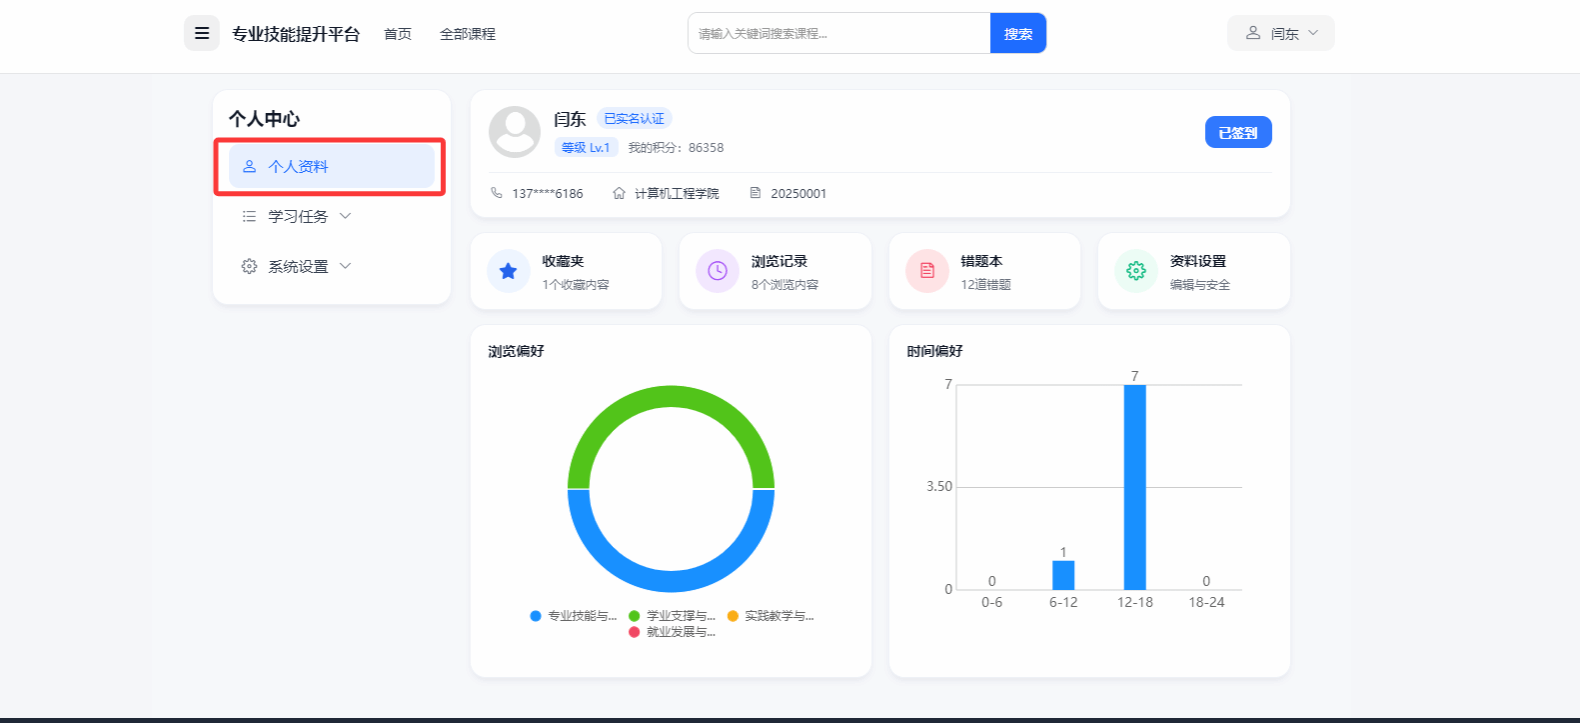Click the list icon beside 学习任务
Image resolution: width=1580 pixels, height=723 pixels.
[x=249, y=216]
